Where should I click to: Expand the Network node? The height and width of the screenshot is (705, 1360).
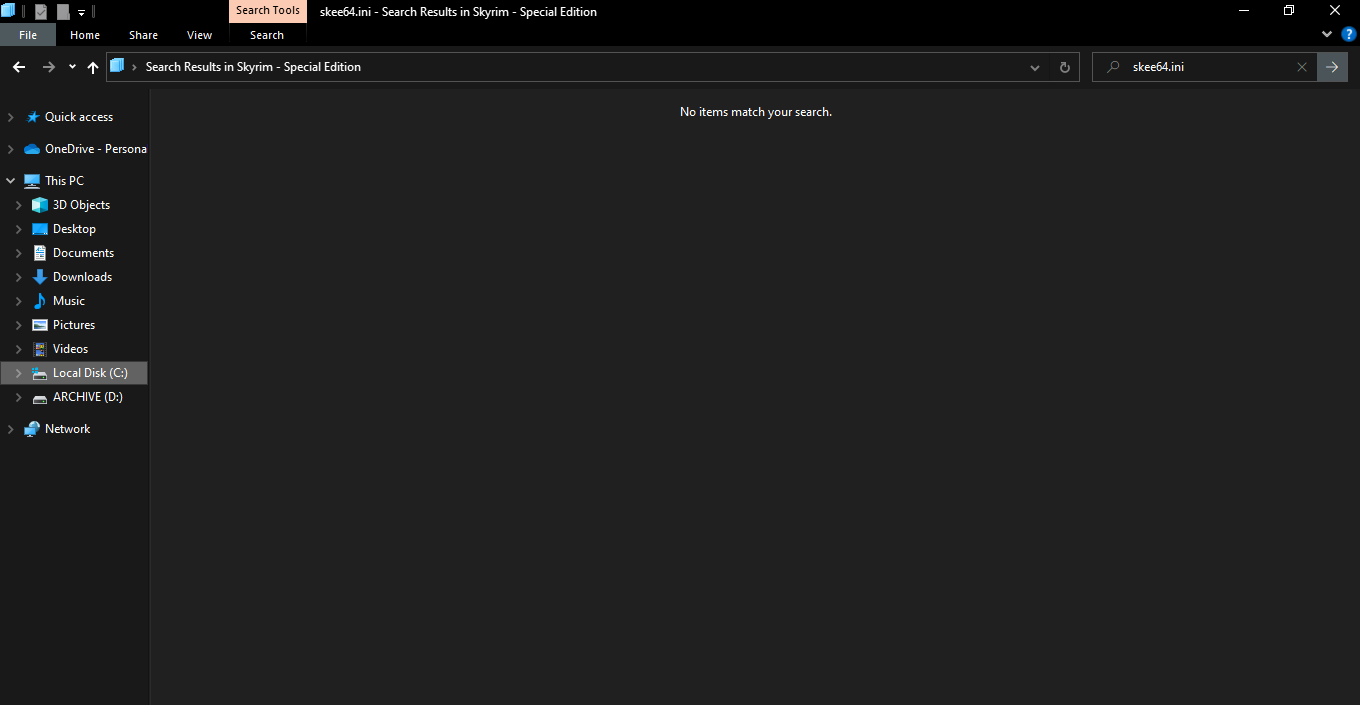click(10, 429)
